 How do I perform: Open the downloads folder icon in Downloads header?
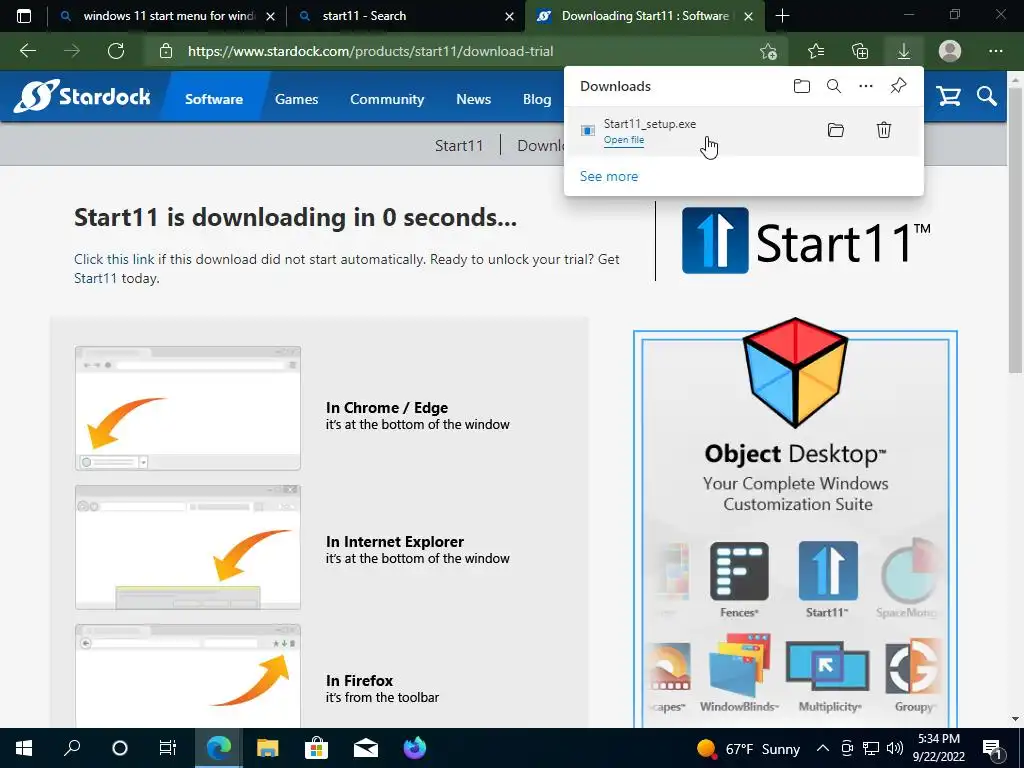point(802,86)
